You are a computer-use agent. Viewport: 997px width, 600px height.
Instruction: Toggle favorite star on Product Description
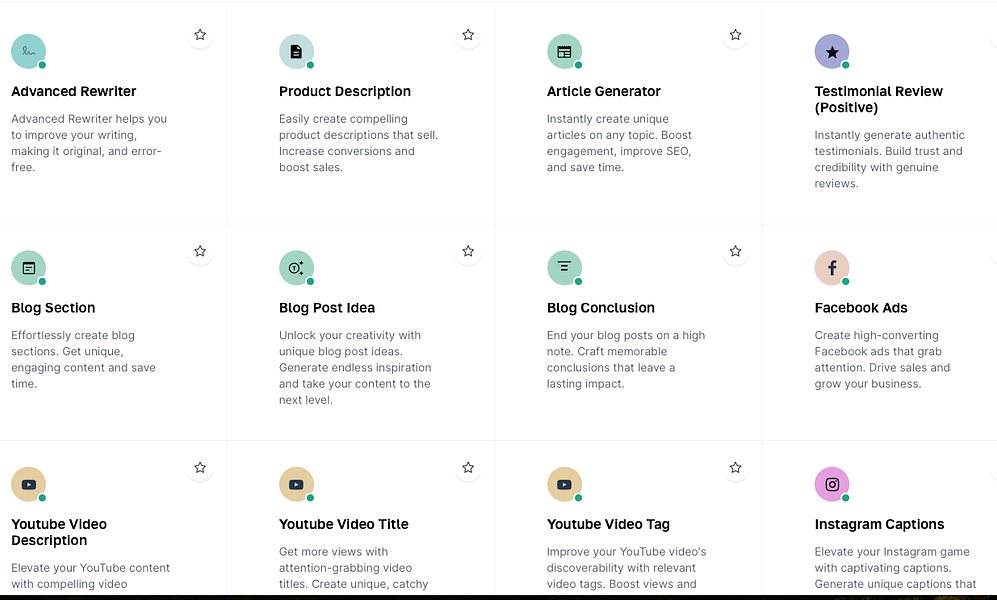(468, 35)
